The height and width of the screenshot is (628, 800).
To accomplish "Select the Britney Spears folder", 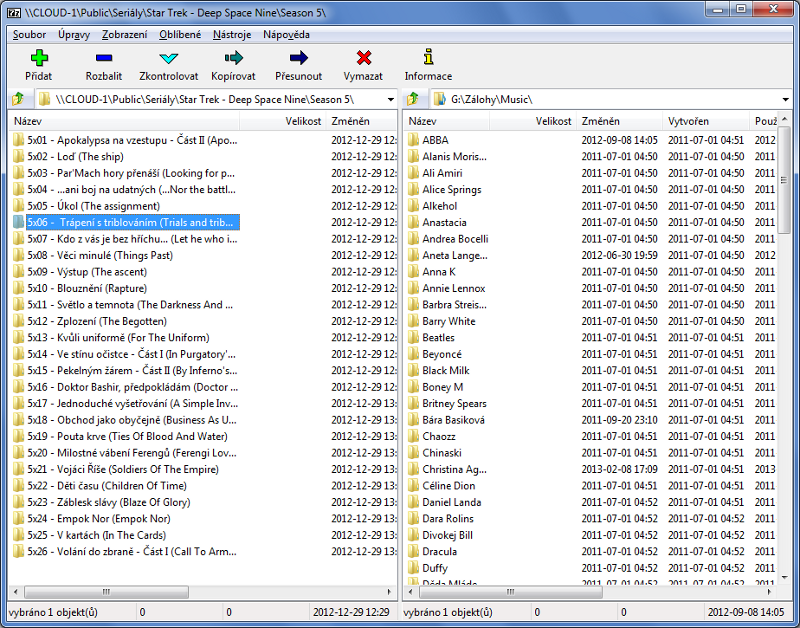I will point(454,403).
